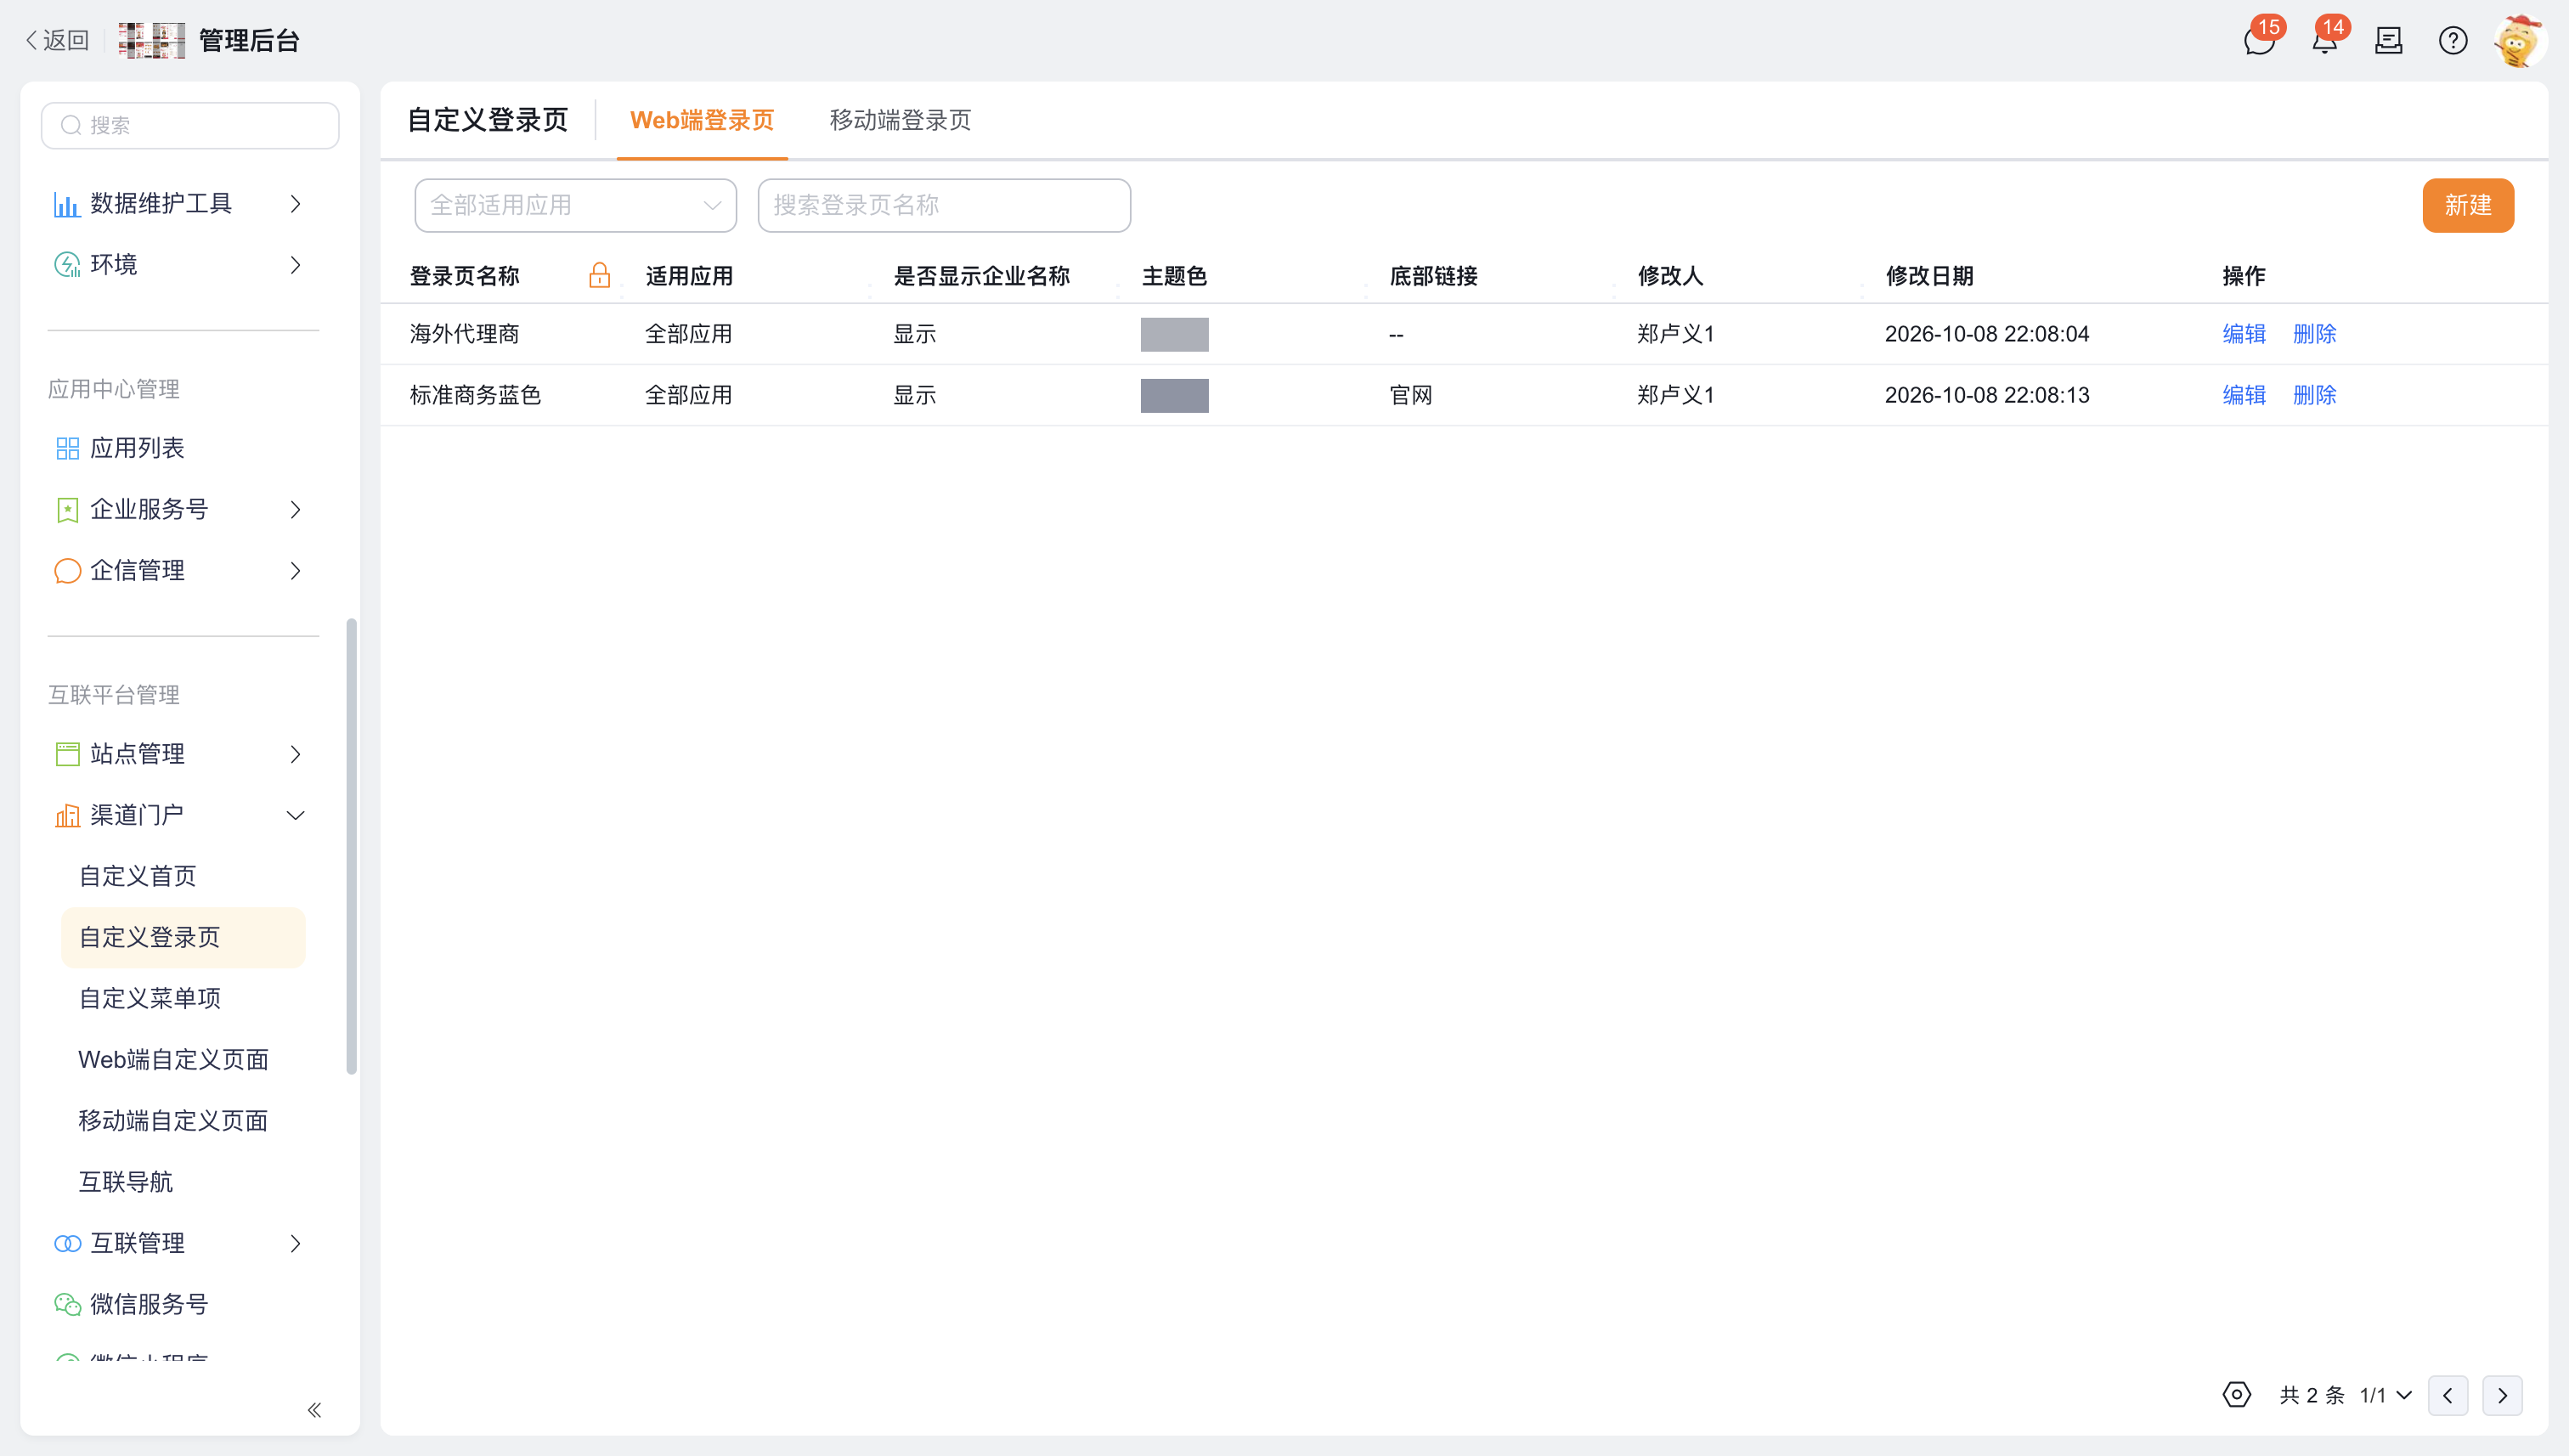Click the orange 新建 button

pos(2468,205)
